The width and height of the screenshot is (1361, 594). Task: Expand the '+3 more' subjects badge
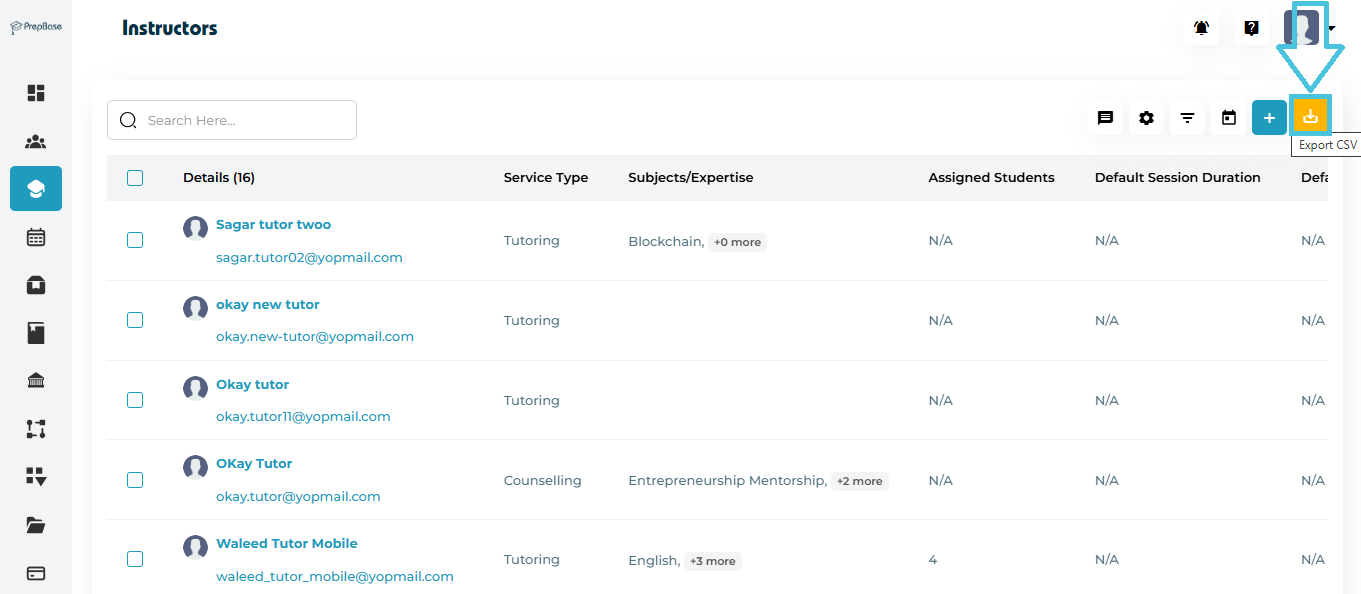[x=712, y=561]
